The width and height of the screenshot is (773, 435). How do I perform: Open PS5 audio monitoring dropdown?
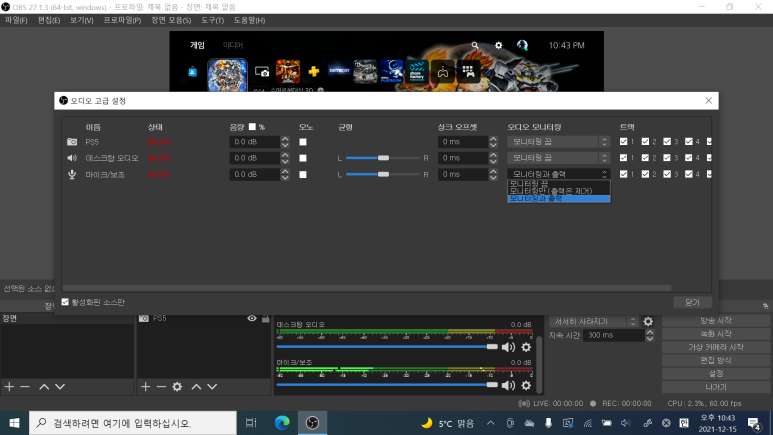(559, 142)
